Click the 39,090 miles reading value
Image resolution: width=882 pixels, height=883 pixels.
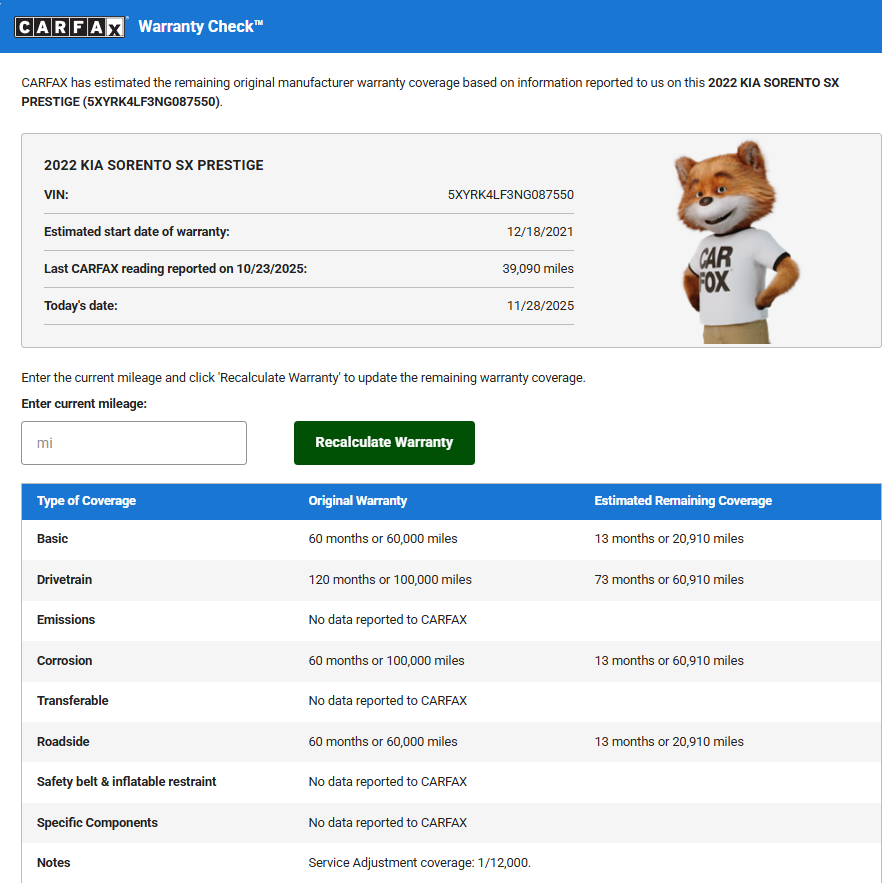tap(538, 269)
